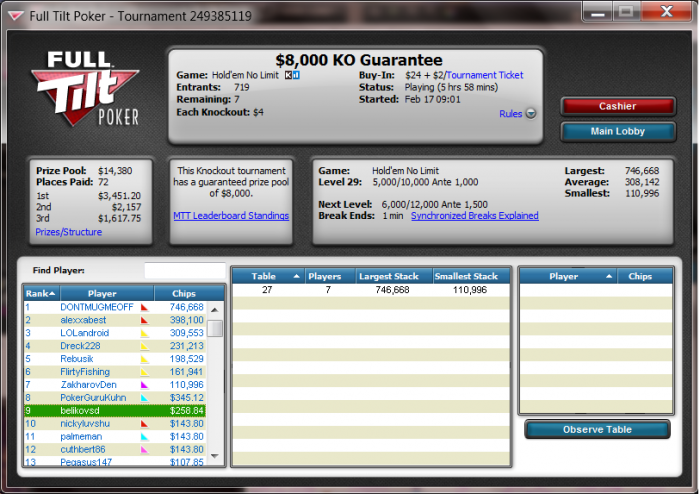Sort tables by Largest Stack header
The height and width of the screenshot is (494, 700).
tap(394, 276)
